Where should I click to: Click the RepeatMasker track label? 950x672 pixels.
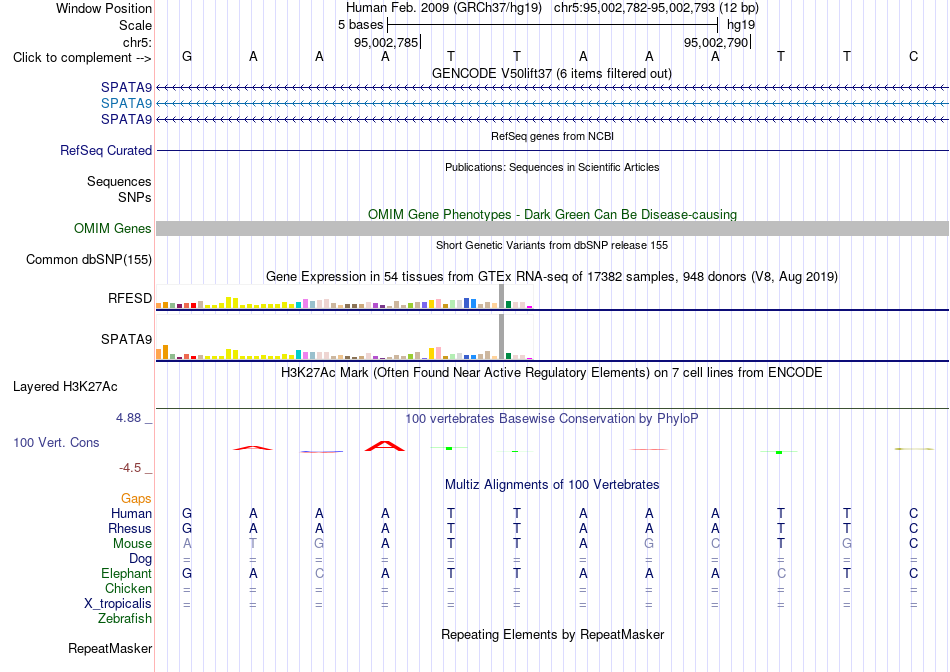(x=110, y=648)
